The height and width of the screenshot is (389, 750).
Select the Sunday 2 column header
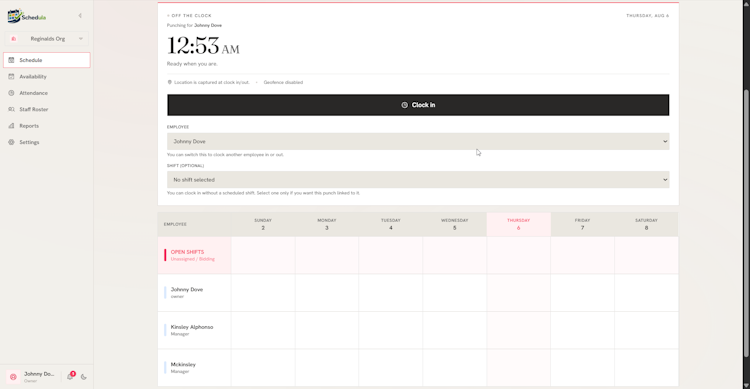click(263, 224)
